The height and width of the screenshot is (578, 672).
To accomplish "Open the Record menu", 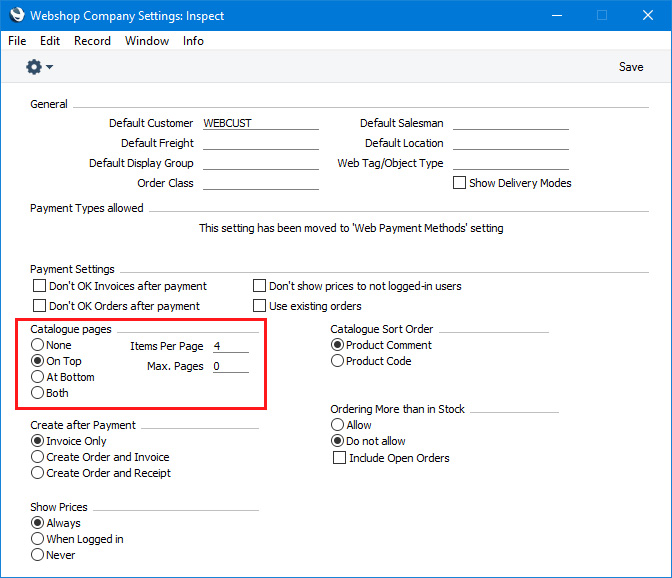I will click(x=92, y=41).
